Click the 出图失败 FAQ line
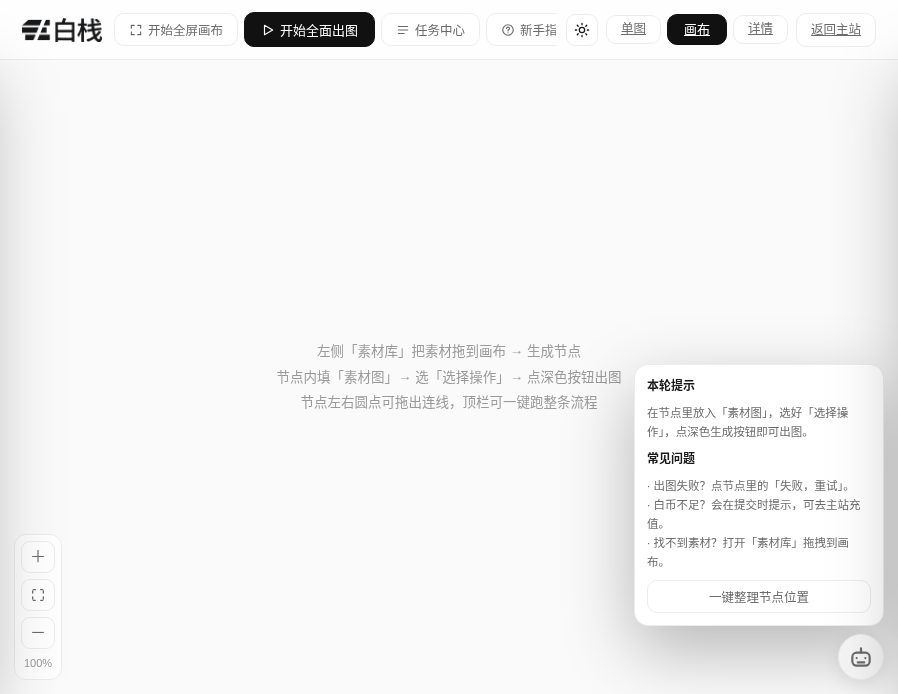The height and width of the screenshot is (694, 898). [x=751, y=486]
